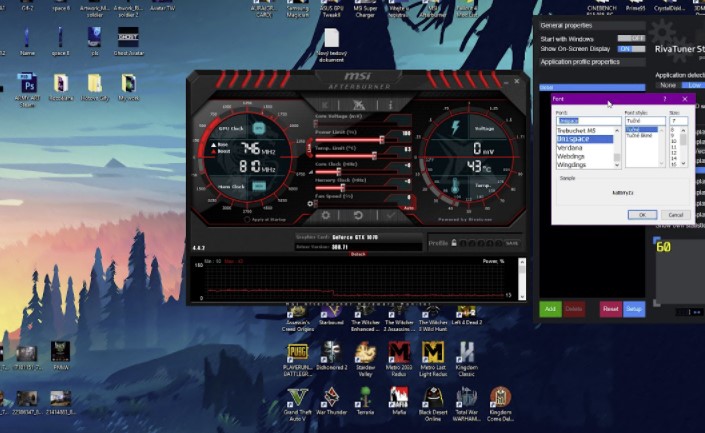705x433 pixels.
Task: Click the lightning bolt icon in voltage gauge
Action: pos(455,128)
